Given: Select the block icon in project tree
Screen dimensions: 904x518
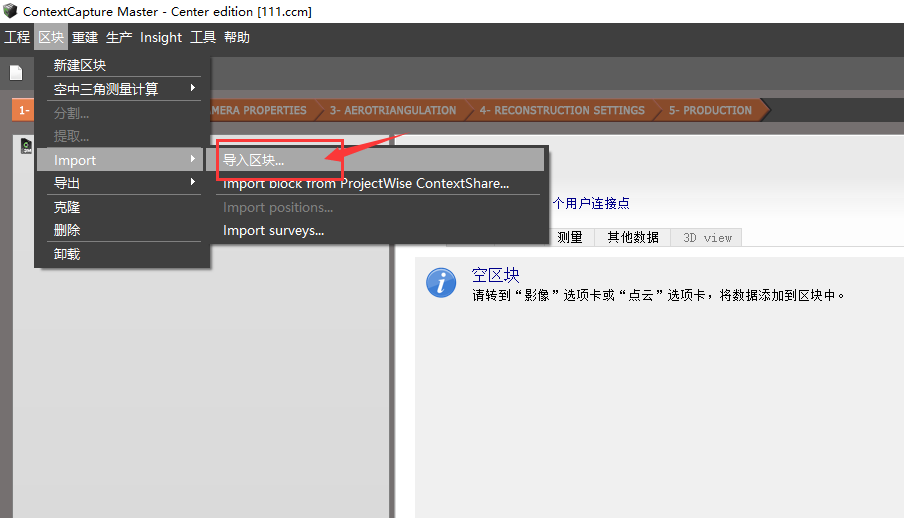Looking at the screenshot, I should (26, 146).
